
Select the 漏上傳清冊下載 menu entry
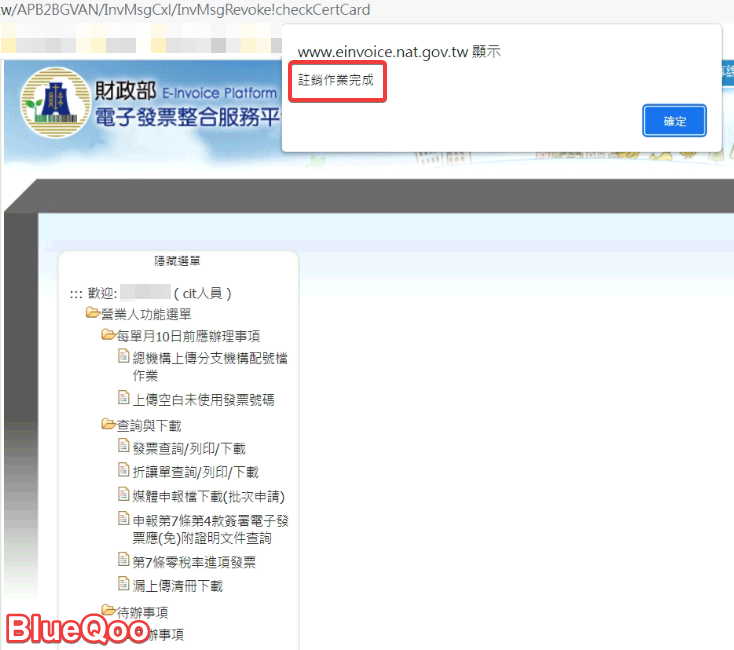click(x=178, y=586)
